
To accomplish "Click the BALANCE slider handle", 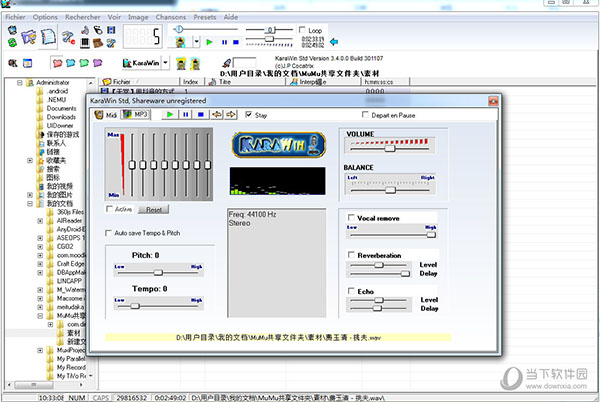I will [390, 190].
